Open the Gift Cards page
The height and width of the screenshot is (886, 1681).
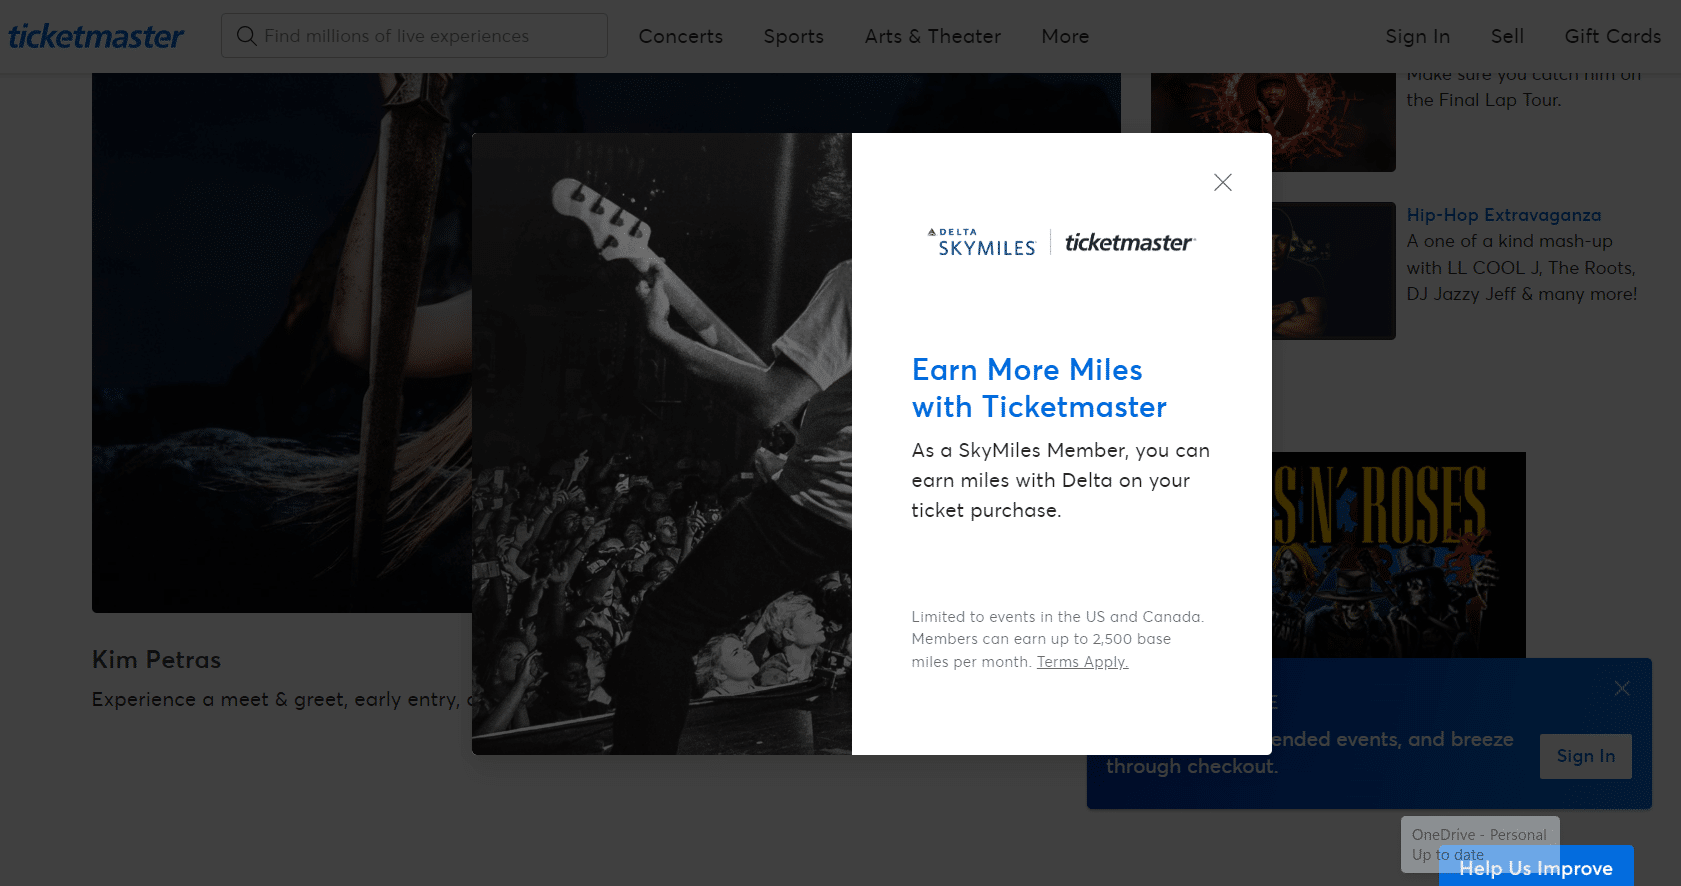pos(1612,36)
